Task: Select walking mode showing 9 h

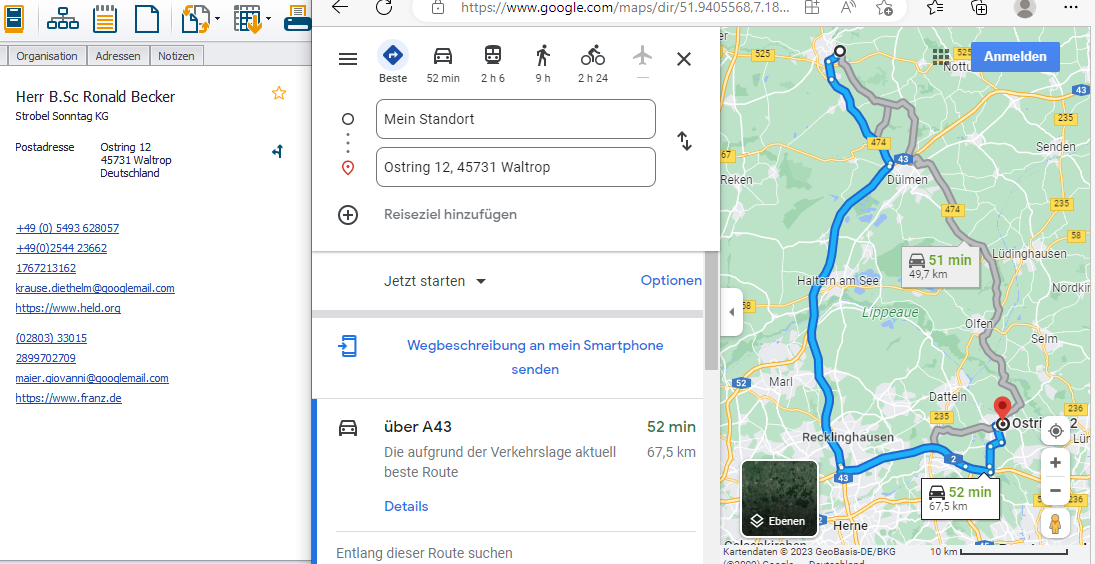Action: tap(543, 64)
